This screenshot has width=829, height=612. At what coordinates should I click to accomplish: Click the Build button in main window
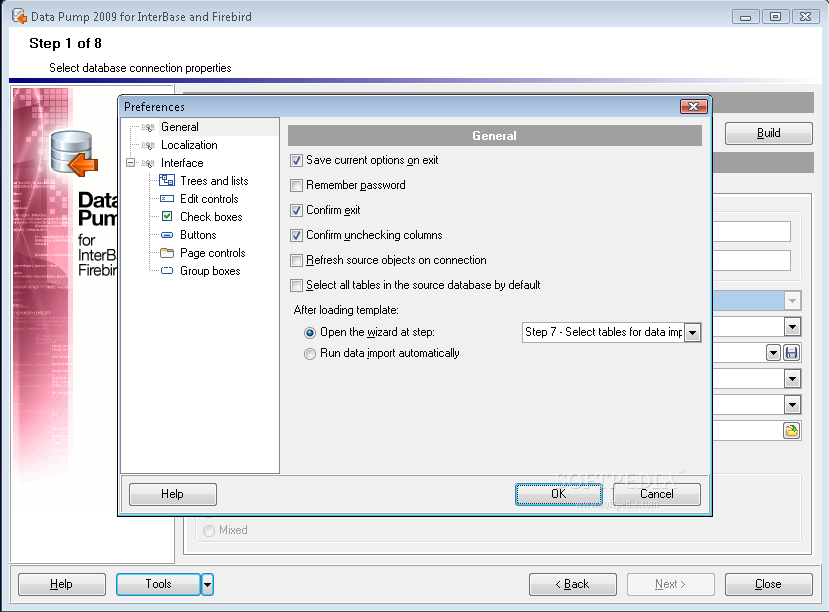tap(768, 133)
